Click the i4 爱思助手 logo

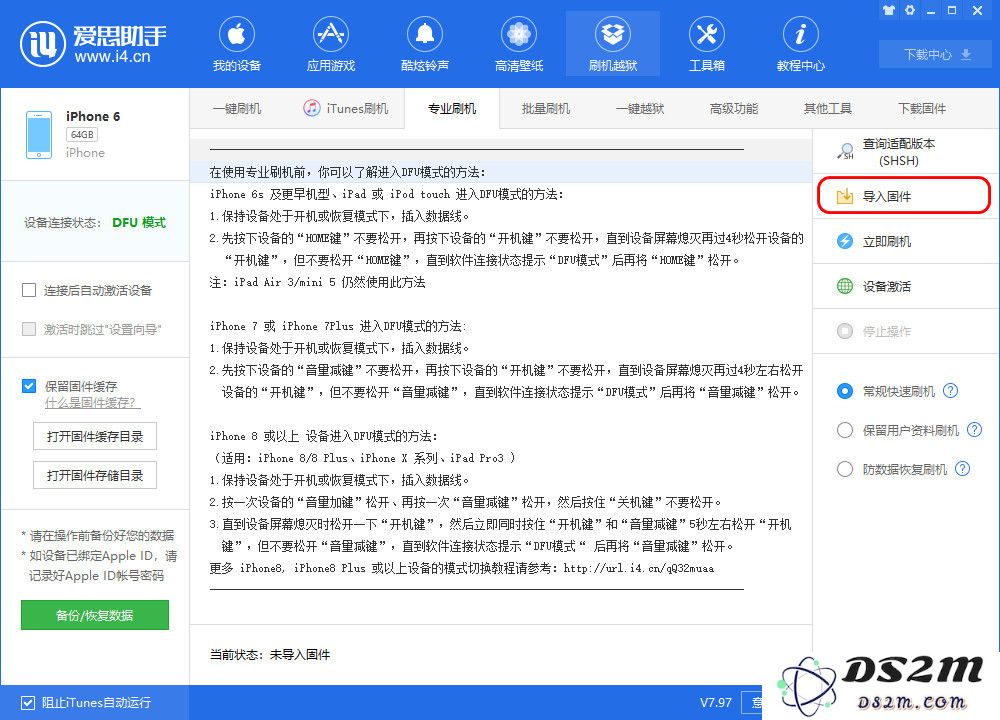coord(93,44)
